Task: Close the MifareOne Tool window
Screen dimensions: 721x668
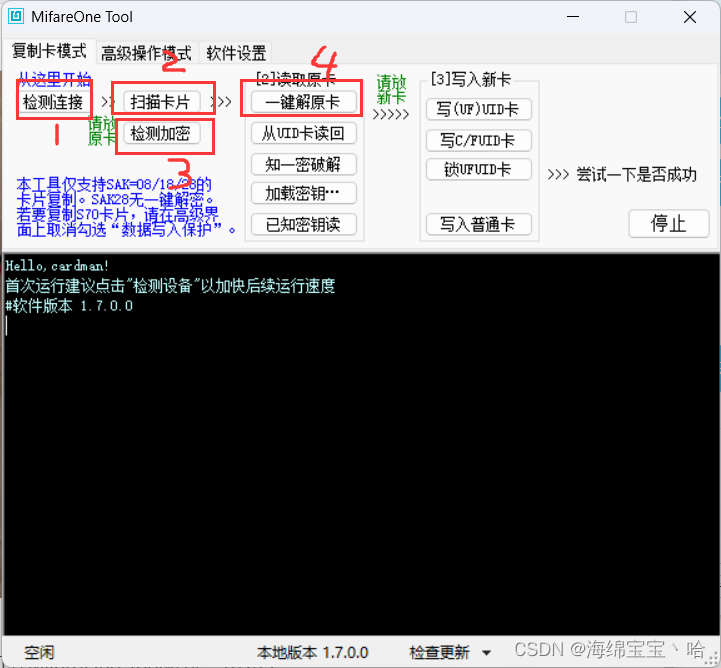Action: [690, 17]
